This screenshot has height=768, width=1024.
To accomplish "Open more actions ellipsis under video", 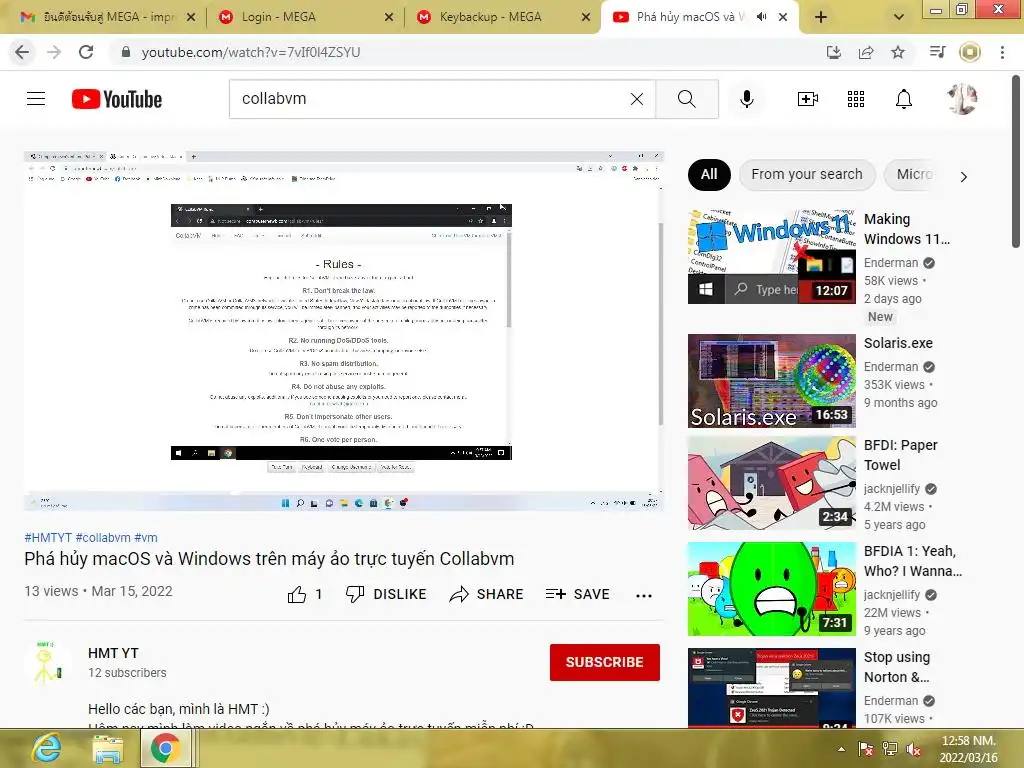I will (x=644, y=595).
